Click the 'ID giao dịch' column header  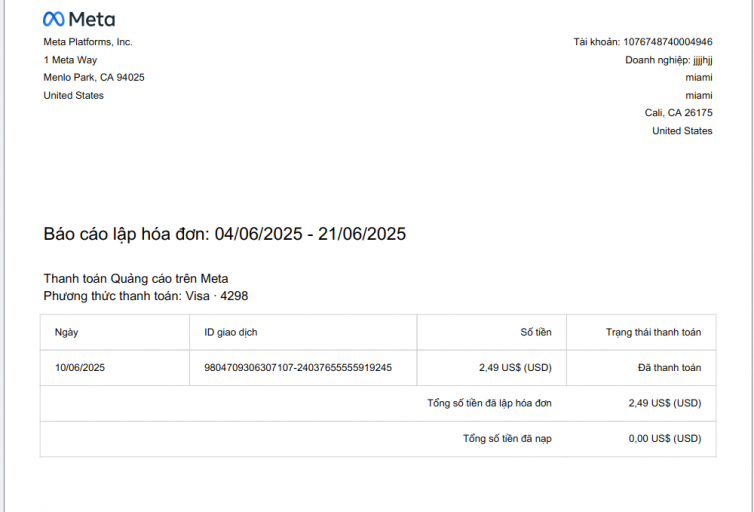pos(231,332)
